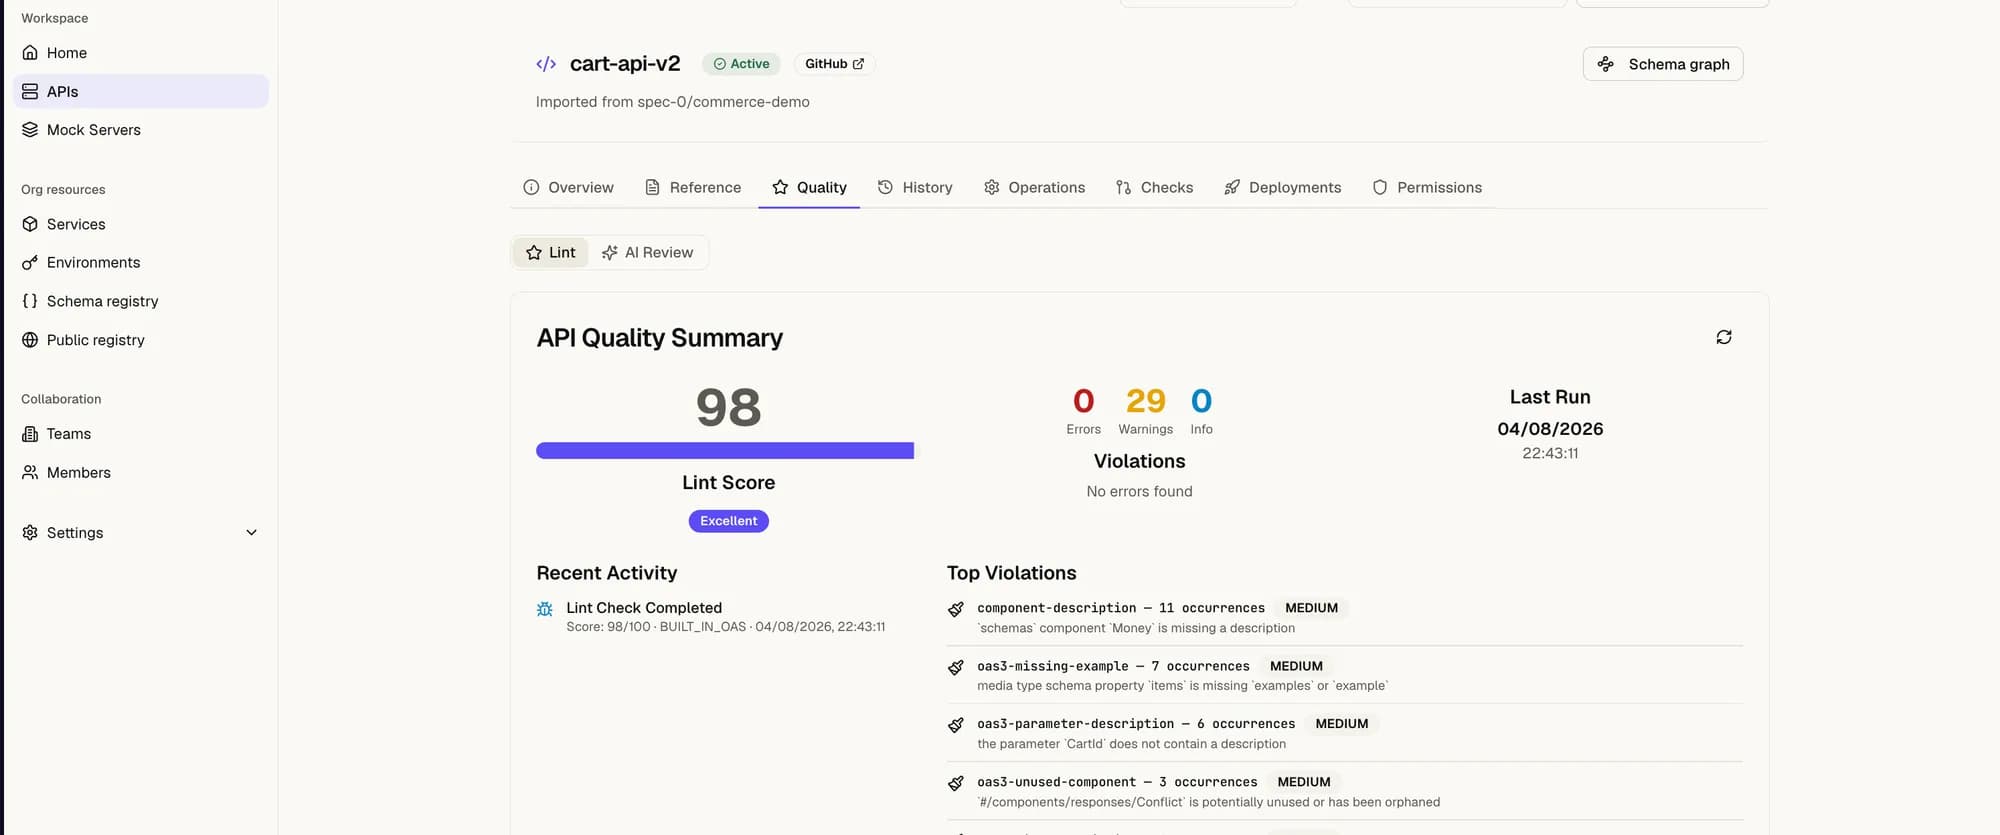2000x835 pixels.
Task: Refresh the API Quality Summary
Action: [1724, 337]
